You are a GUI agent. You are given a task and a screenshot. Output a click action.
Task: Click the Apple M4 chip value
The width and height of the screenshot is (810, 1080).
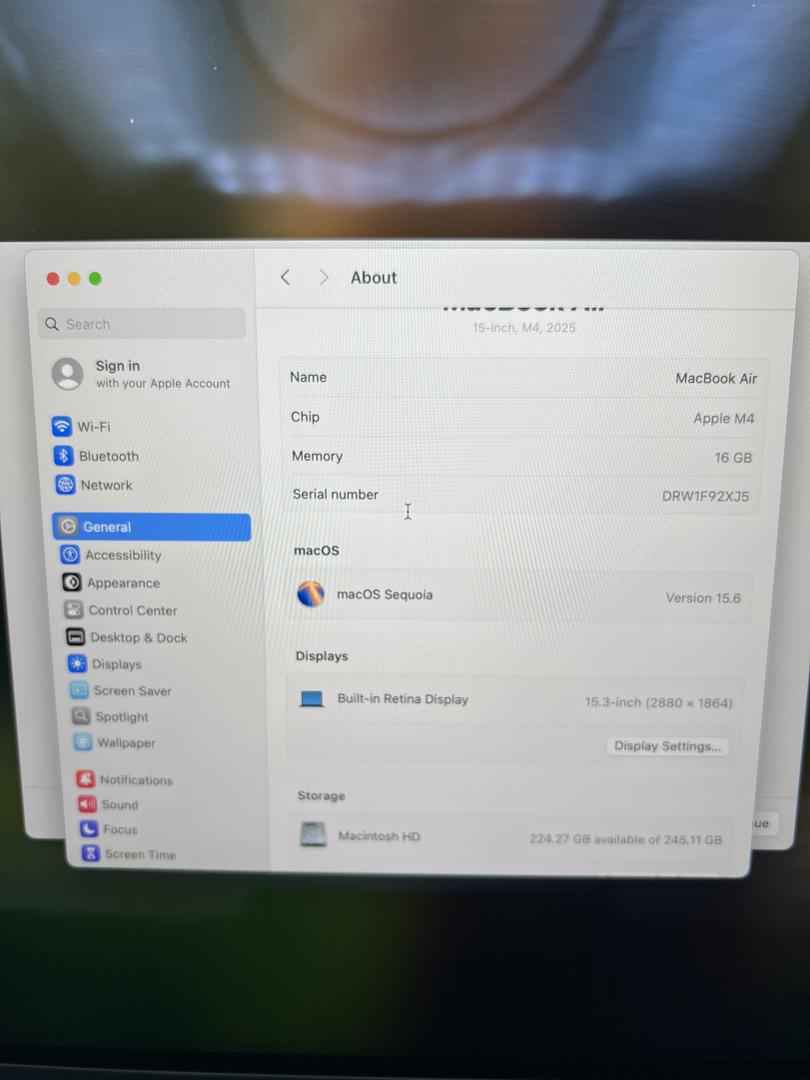coord(724,418)
